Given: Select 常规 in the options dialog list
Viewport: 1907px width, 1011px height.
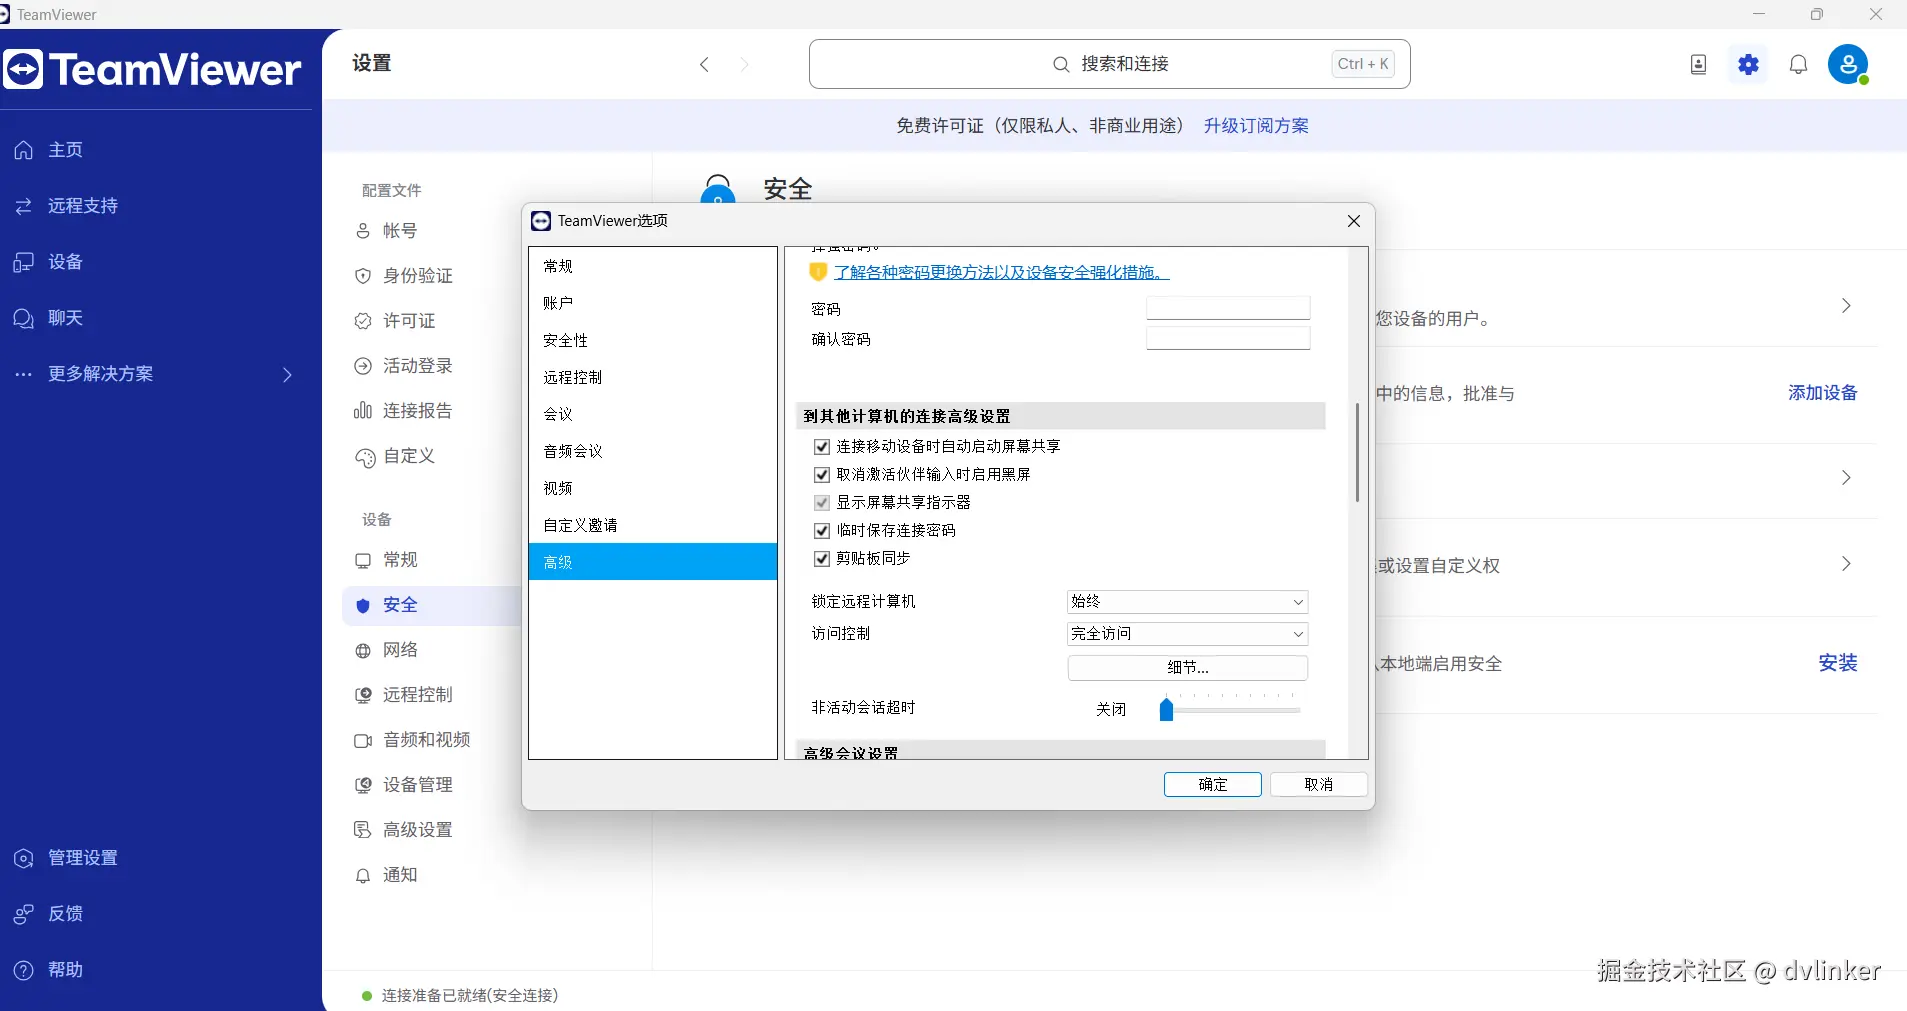Looking at the screenshot, I should pos(653,266).
